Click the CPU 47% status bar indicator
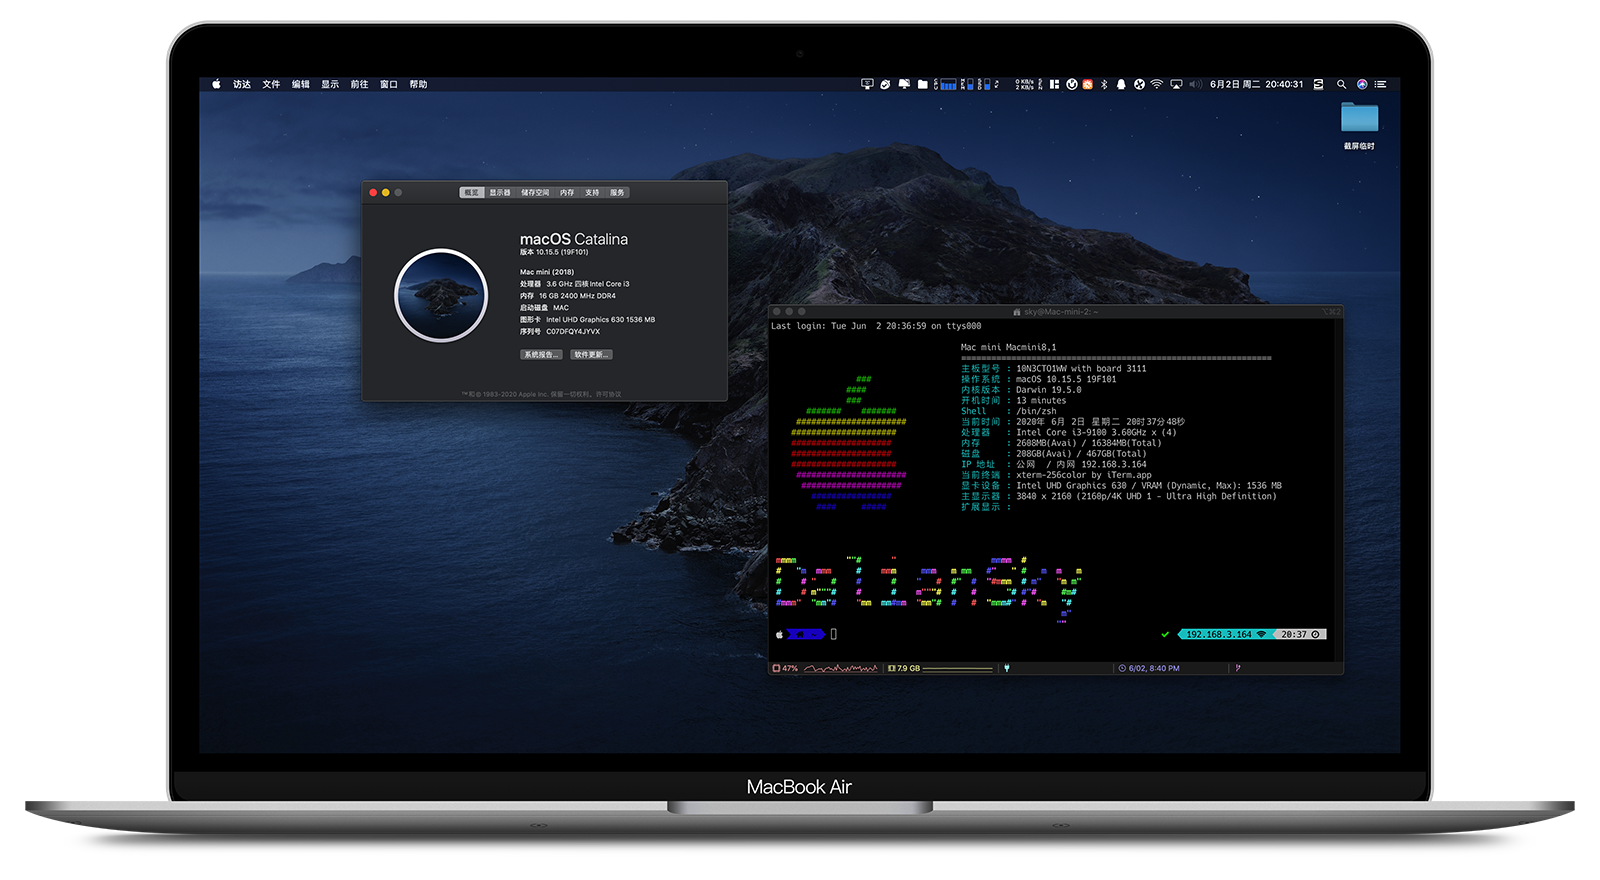Screen dimensions: 1600x880 point(786,668)
